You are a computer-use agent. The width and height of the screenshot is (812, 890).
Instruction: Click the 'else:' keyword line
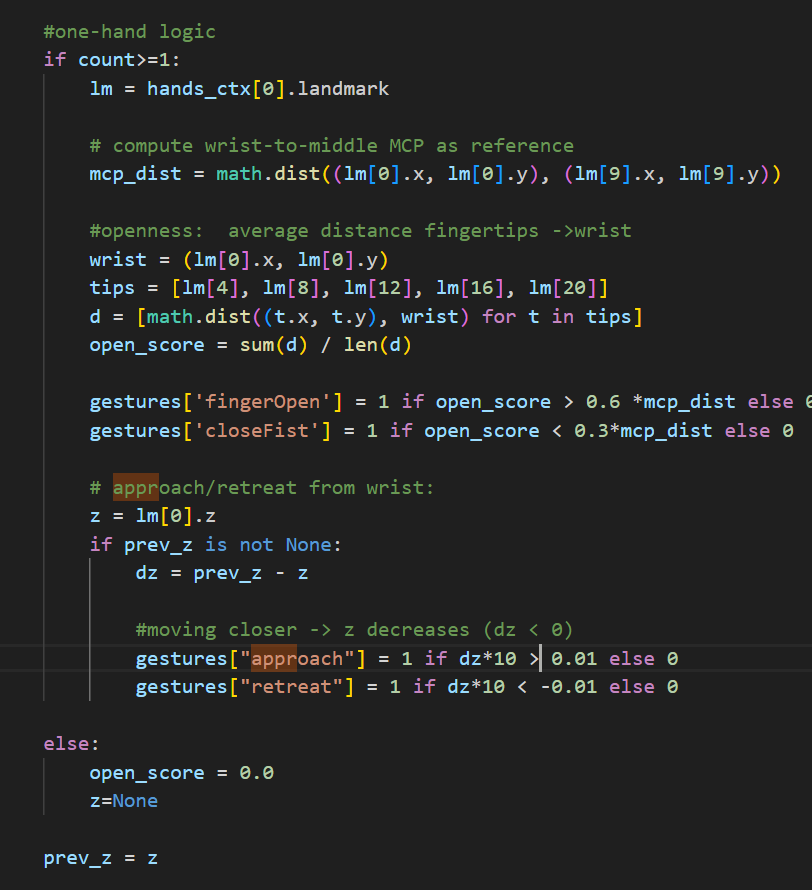coord(71,744)
